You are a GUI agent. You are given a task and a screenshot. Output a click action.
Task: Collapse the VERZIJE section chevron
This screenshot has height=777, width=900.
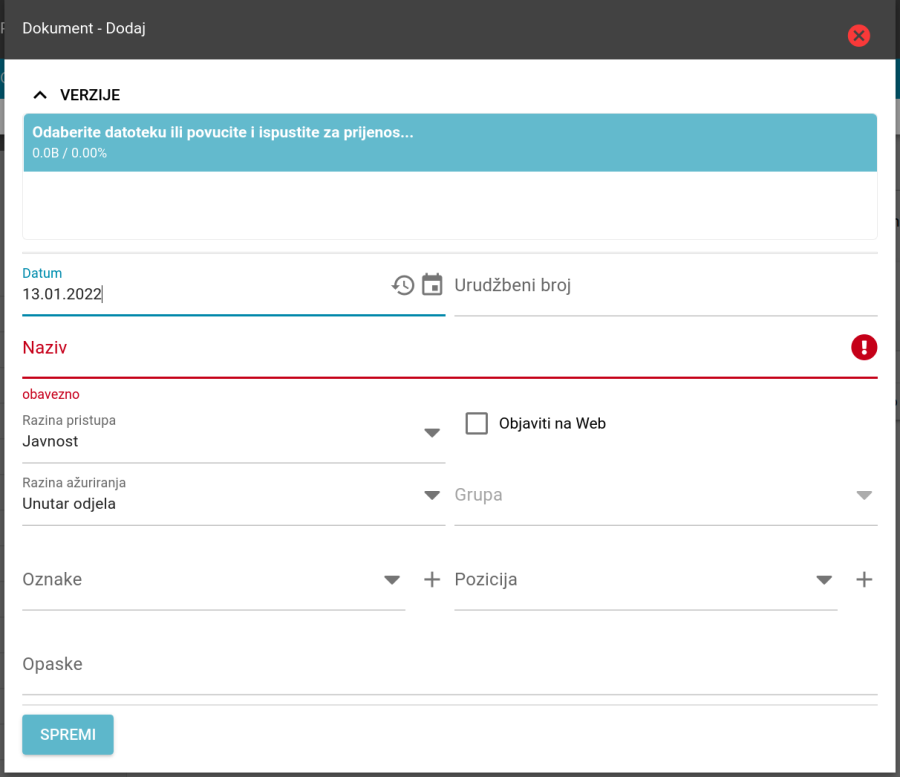click(x=40, y=95)
